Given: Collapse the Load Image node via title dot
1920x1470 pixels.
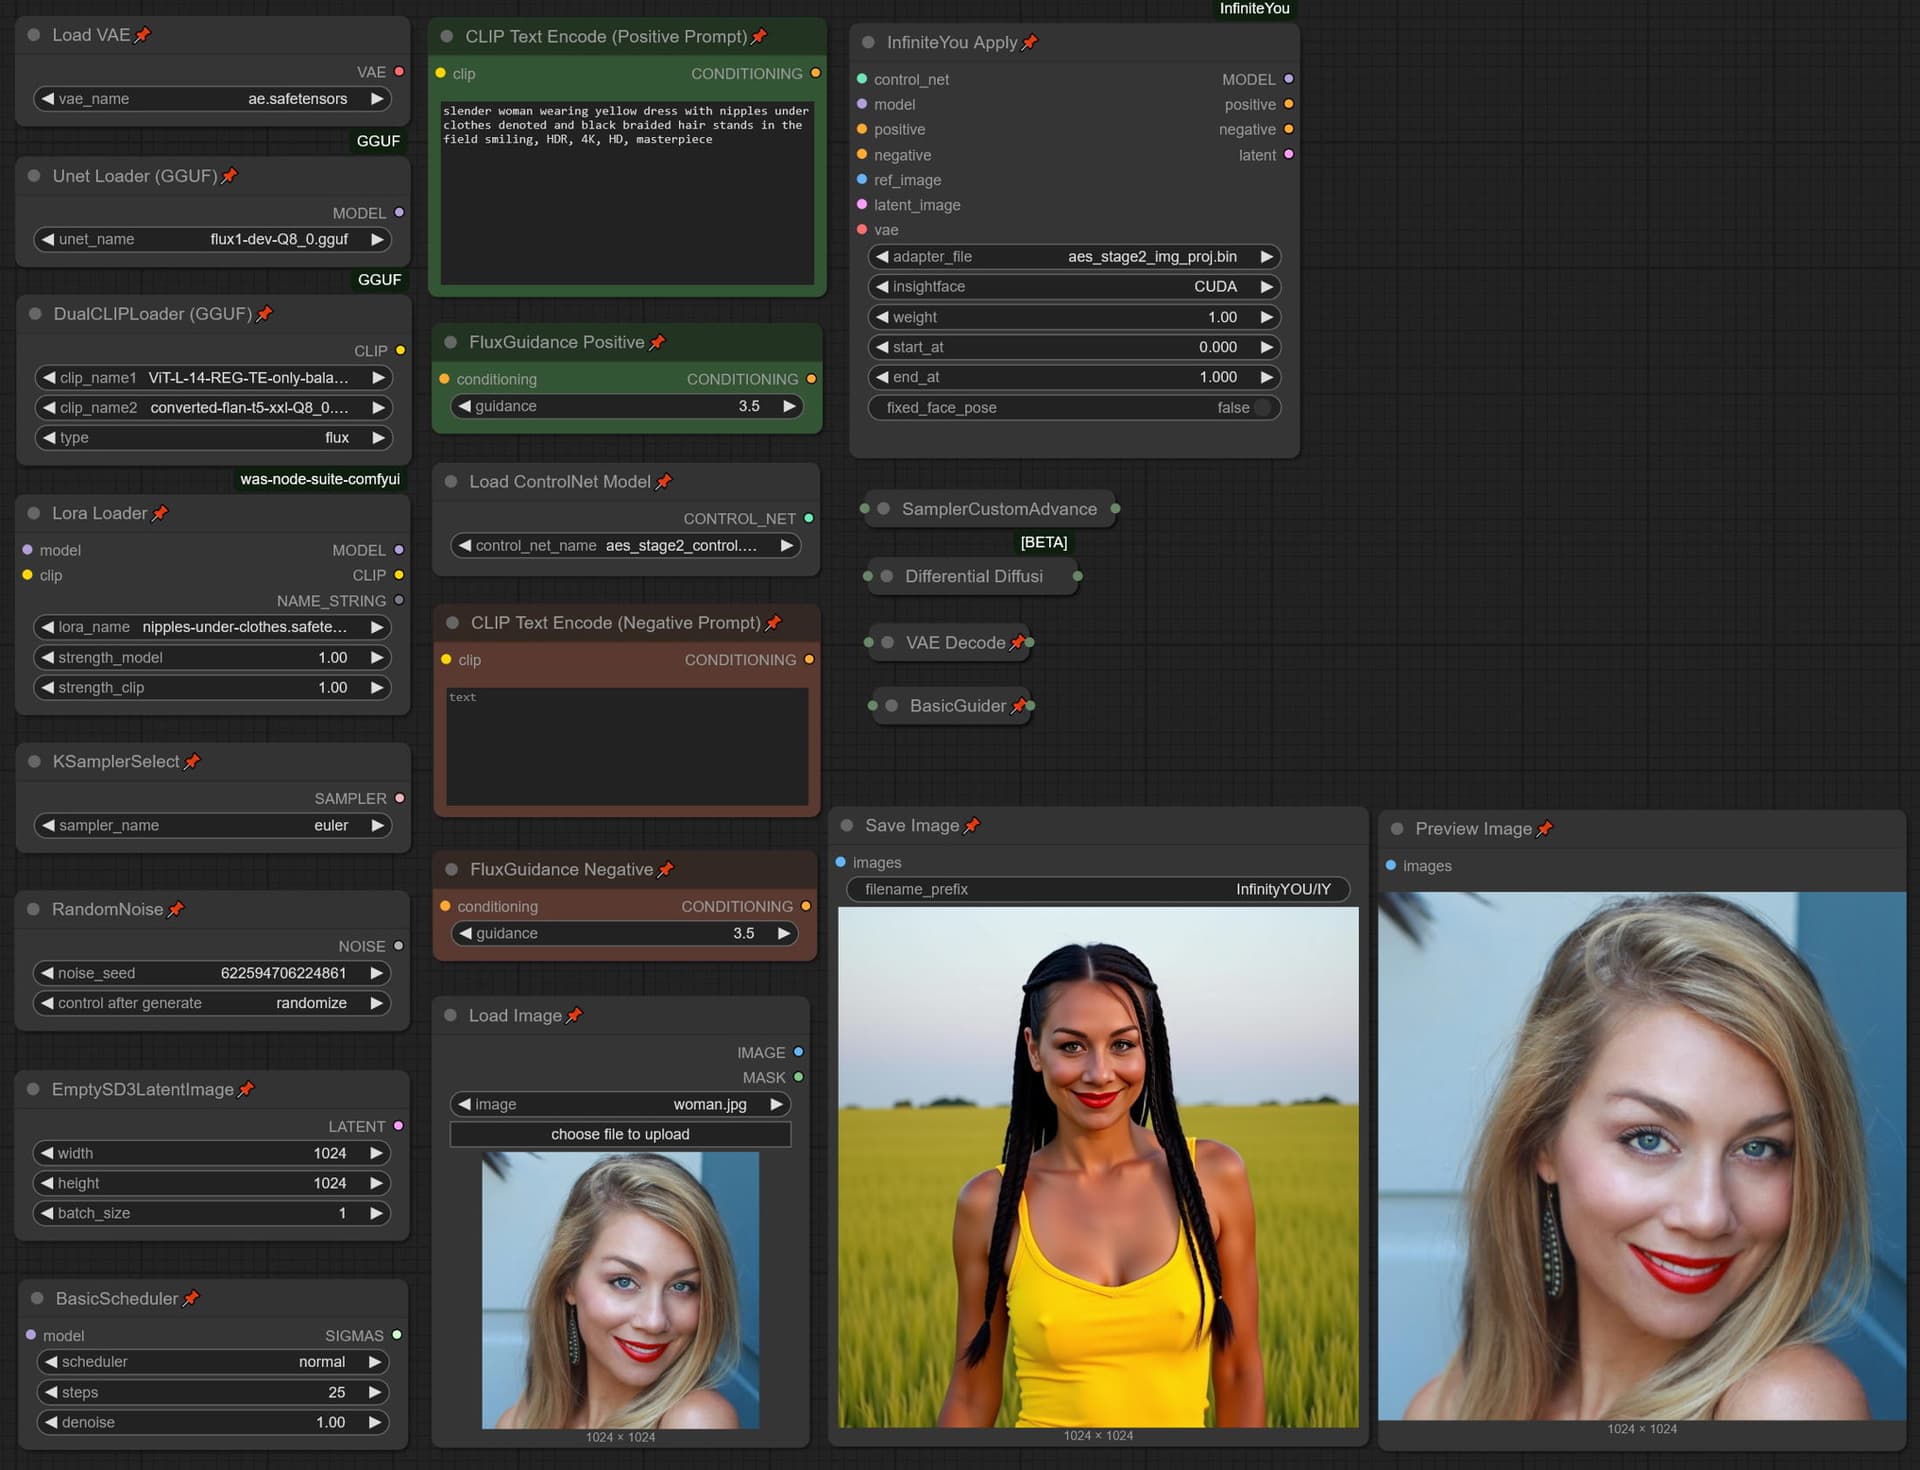Looking at the screenshot, I should pos(451,1016).
